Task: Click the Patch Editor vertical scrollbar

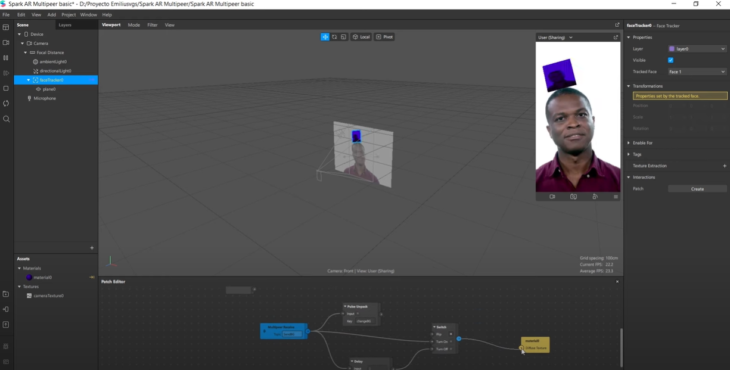Action: (621, 347)
